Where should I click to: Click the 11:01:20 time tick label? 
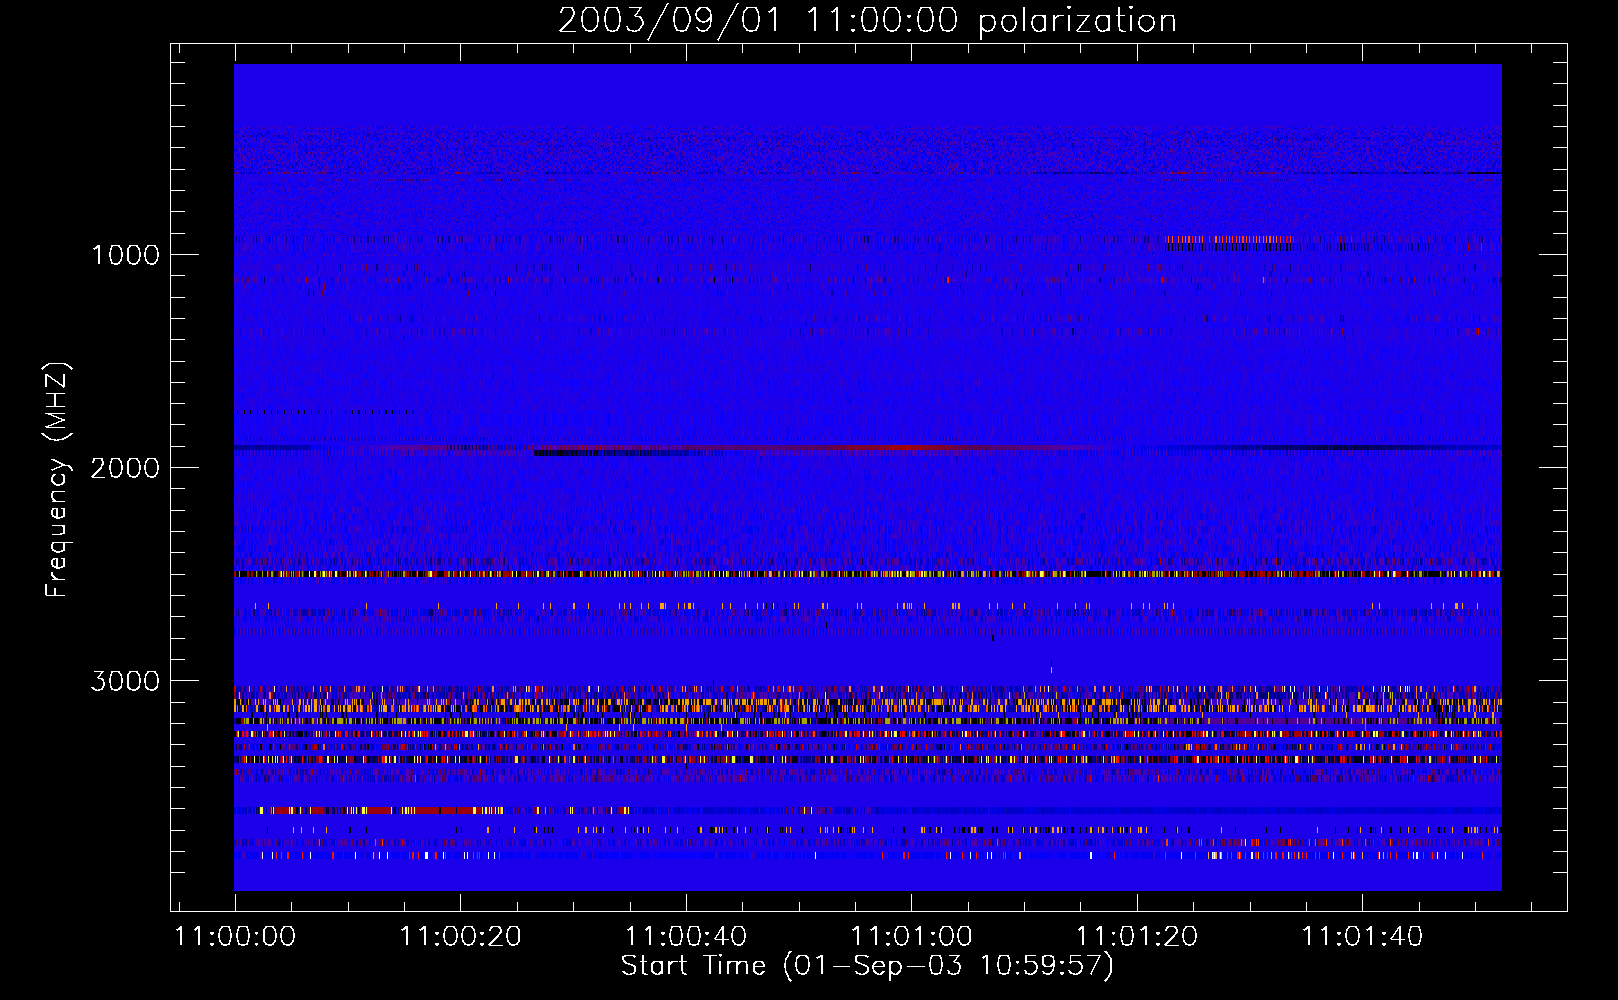coord(1137,937)
